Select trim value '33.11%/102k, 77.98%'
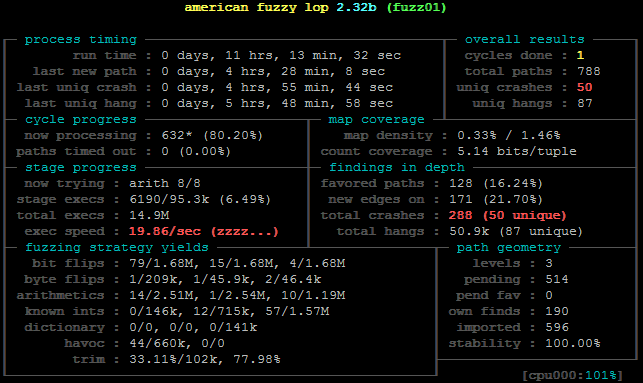Screen dimensions: 643x383 pos(205,359)
